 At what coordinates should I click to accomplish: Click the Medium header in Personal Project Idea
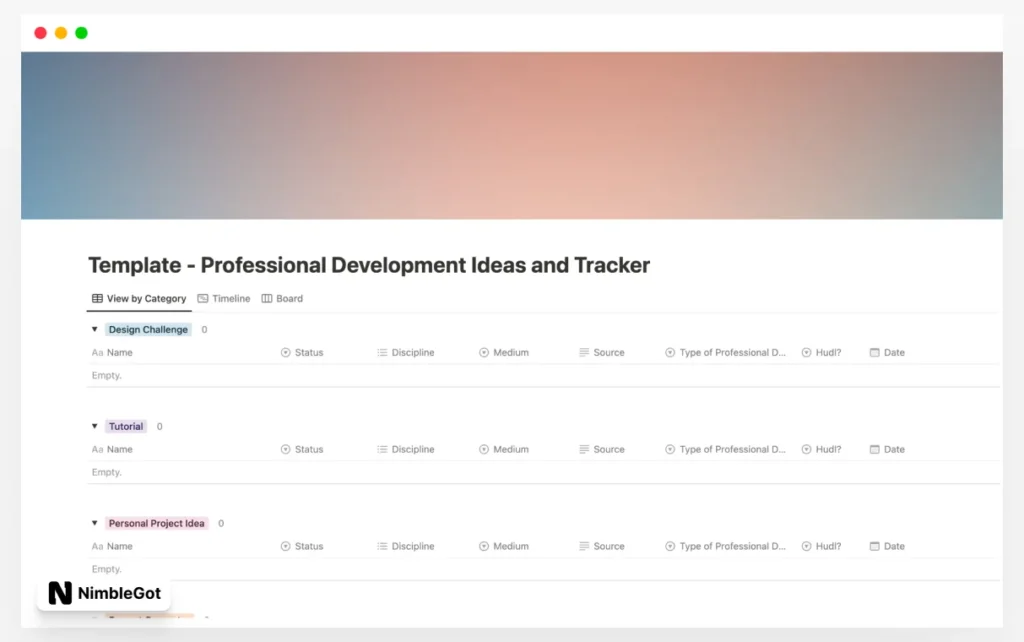point(504,546)
